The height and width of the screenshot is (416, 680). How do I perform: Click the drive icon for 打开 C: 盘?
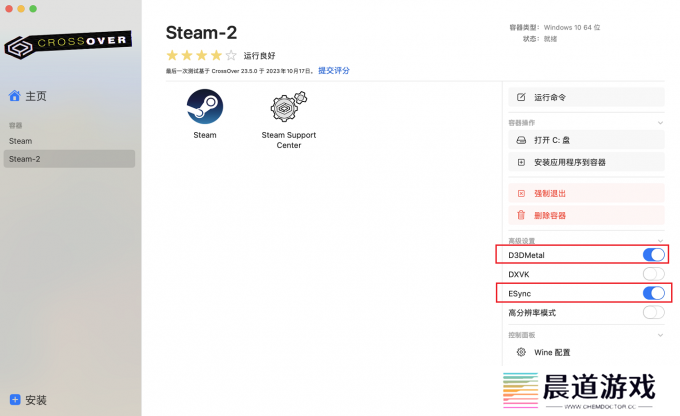(x=521, y=140)
